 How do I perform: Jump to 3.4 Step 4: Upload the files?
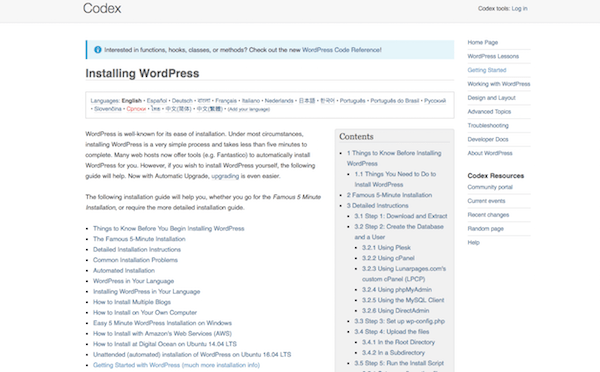[392, 332]
